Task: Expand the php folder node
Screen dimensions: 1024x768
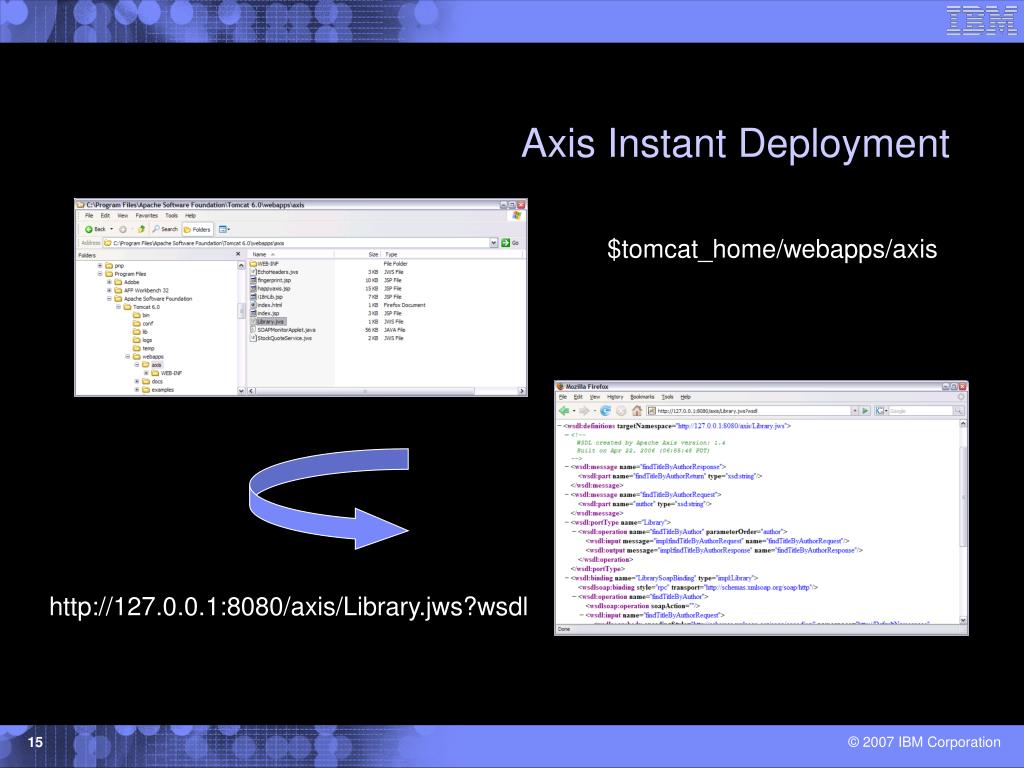Action: click(100, 266)
